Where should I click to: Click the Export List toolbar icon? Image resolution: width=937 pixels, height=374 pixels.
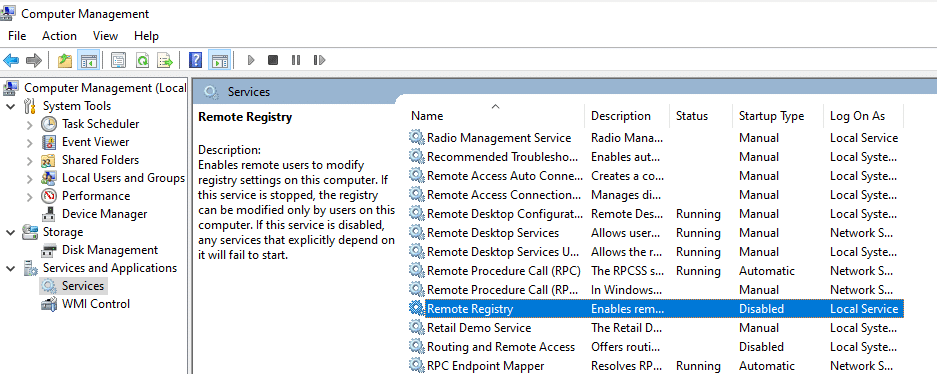click(164, 60)
